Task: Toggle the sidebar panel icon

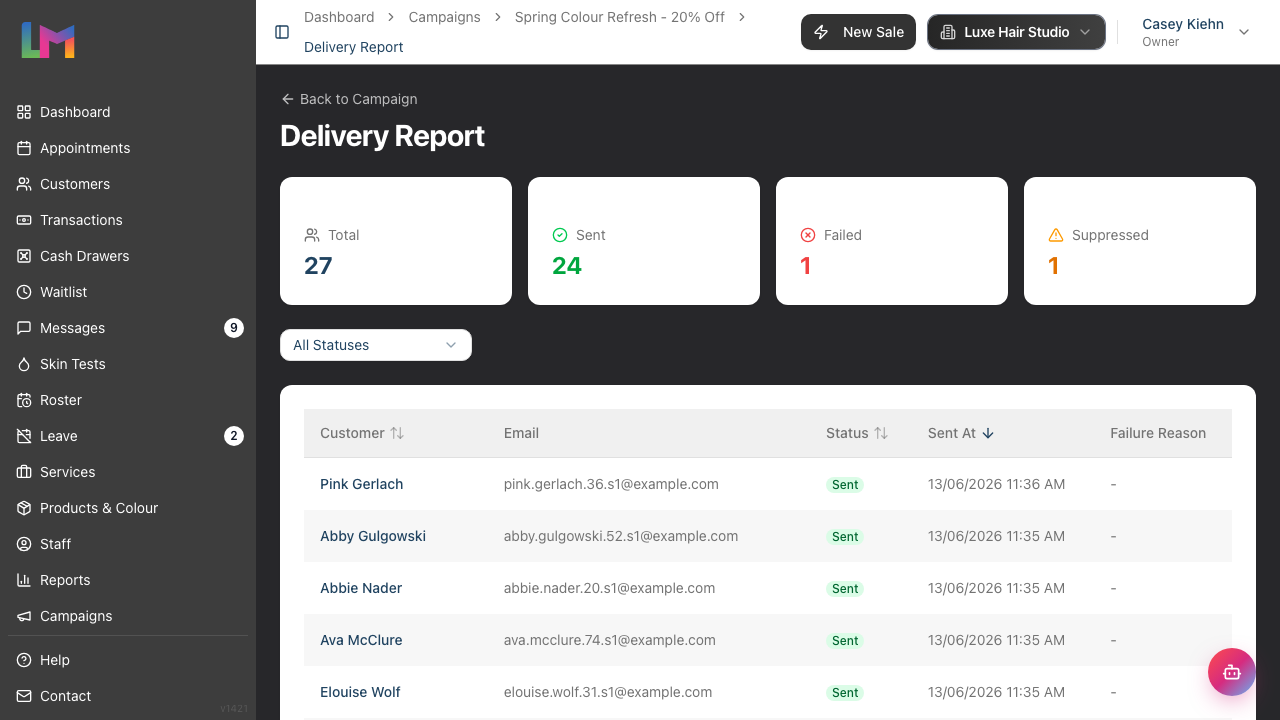Action: [282, 32]
